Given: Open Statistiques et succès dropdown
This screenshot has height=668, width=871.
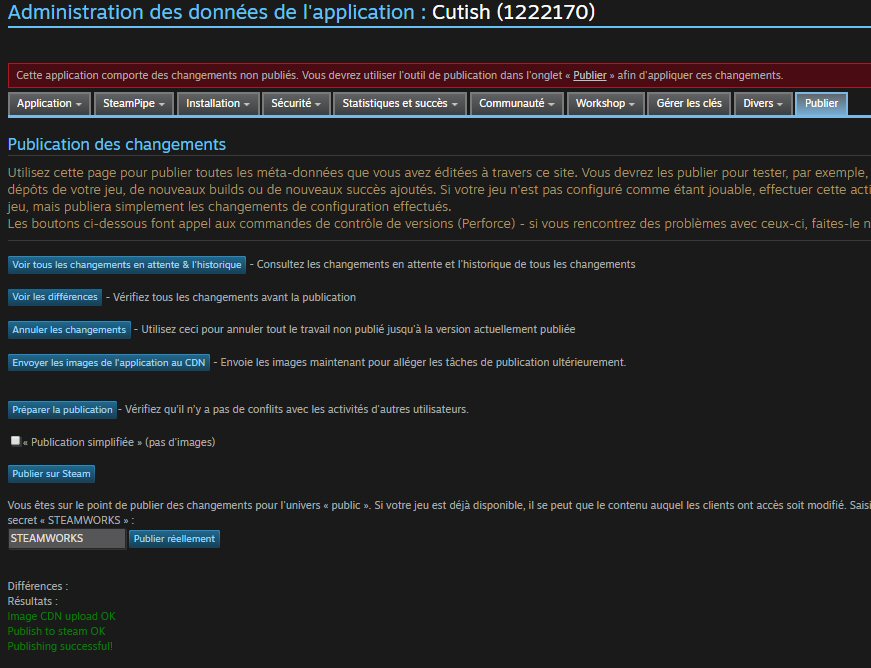Looking at the screenshot, I should (x=400, y=104).
